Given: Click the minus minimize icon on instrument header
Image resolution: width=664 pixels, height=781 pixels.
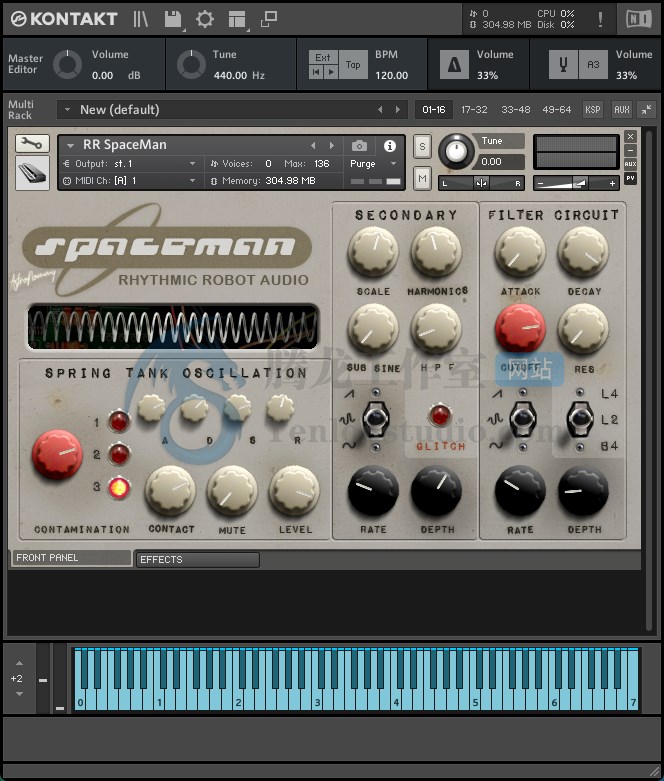Looking at the screenshot, I should (x=630, y=150).
